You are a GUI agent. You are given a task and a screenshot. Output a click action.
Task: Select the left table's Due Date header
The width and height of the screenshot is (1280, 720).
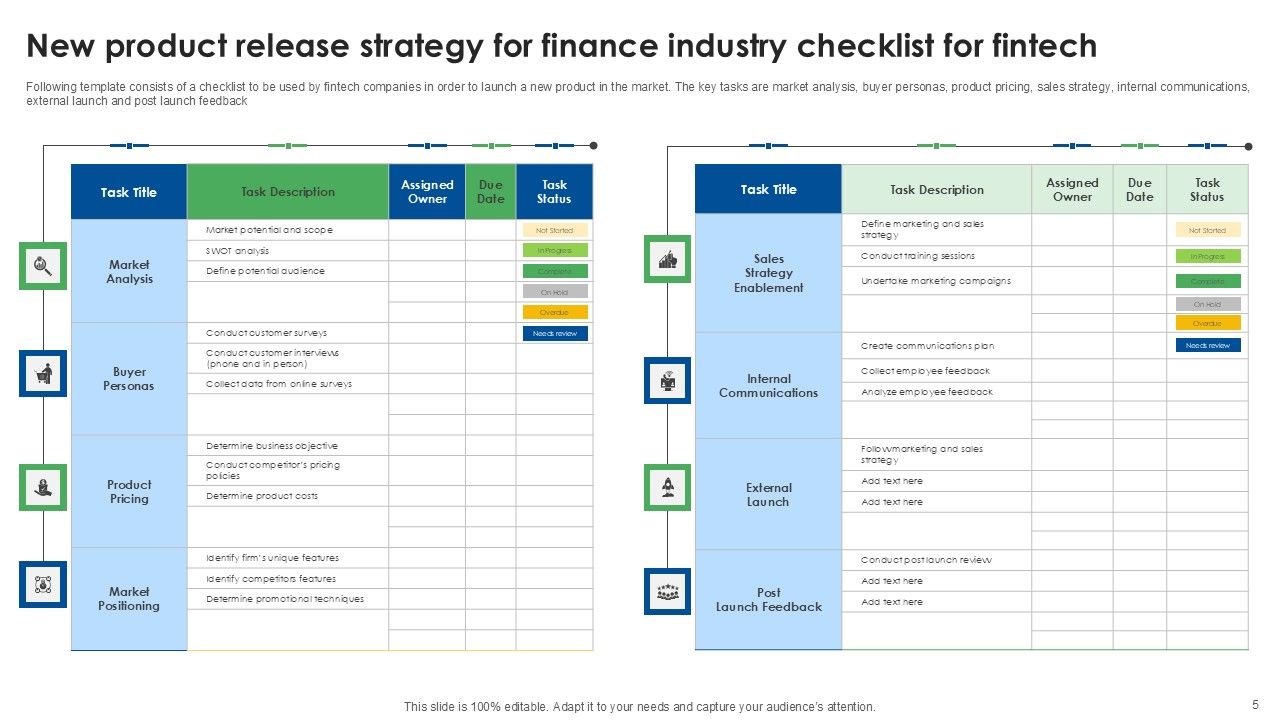[x=491, y=192]
